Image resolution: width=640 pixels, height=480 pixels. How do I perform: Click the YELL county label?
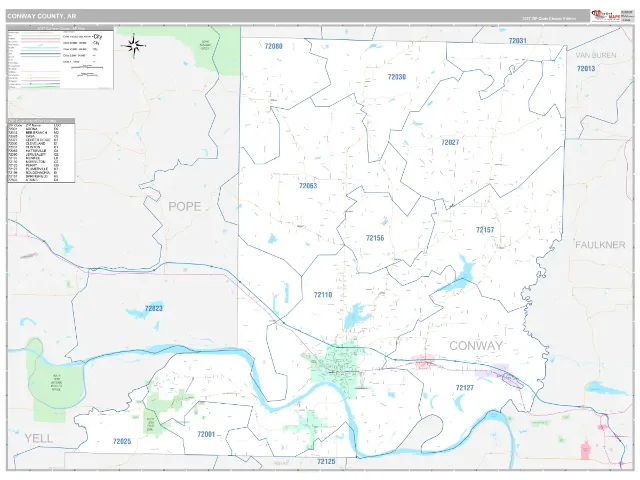click(39, 438)
